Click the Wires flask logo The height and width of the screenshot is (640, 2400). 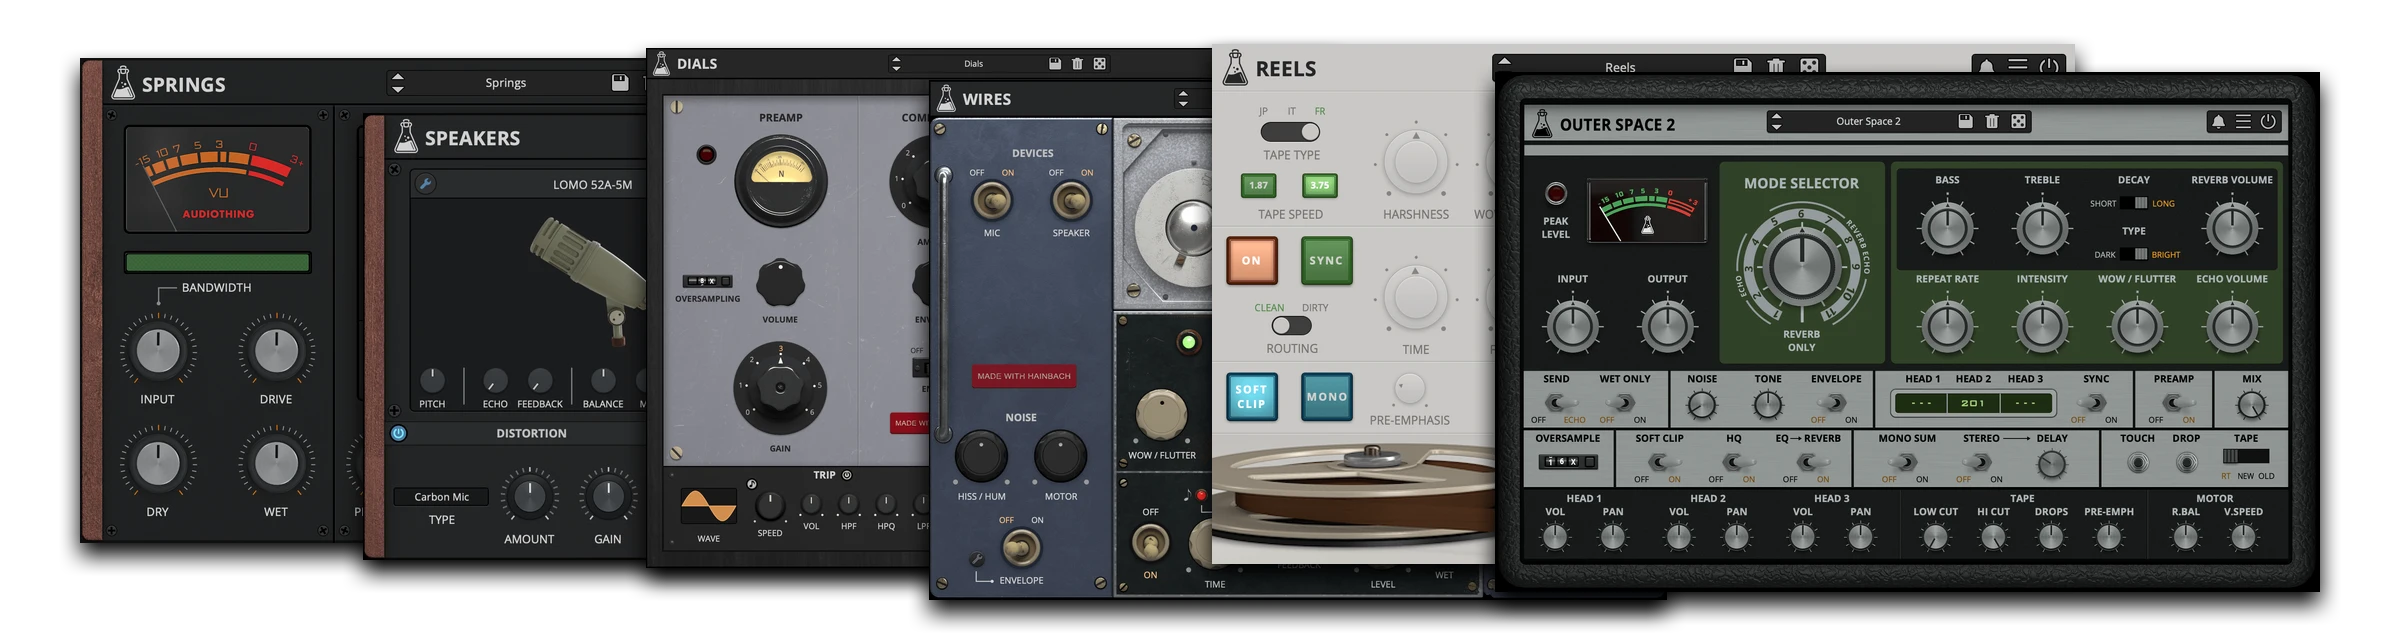coord(945,98)
